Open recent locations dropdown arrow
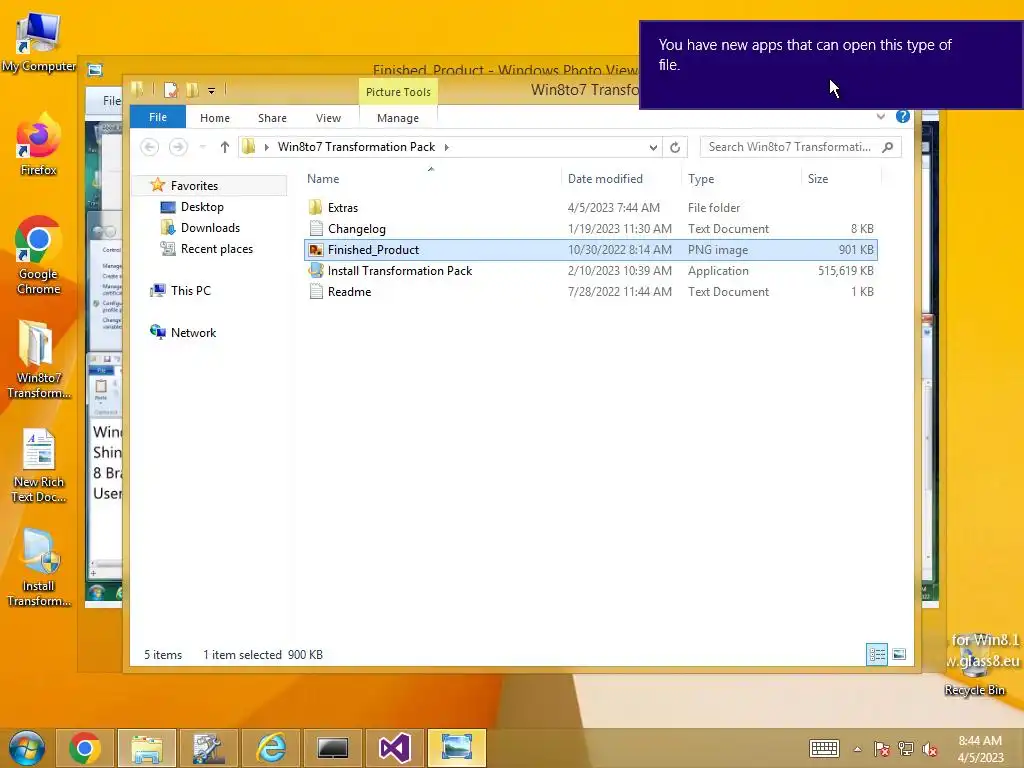 tap(202, 147)
